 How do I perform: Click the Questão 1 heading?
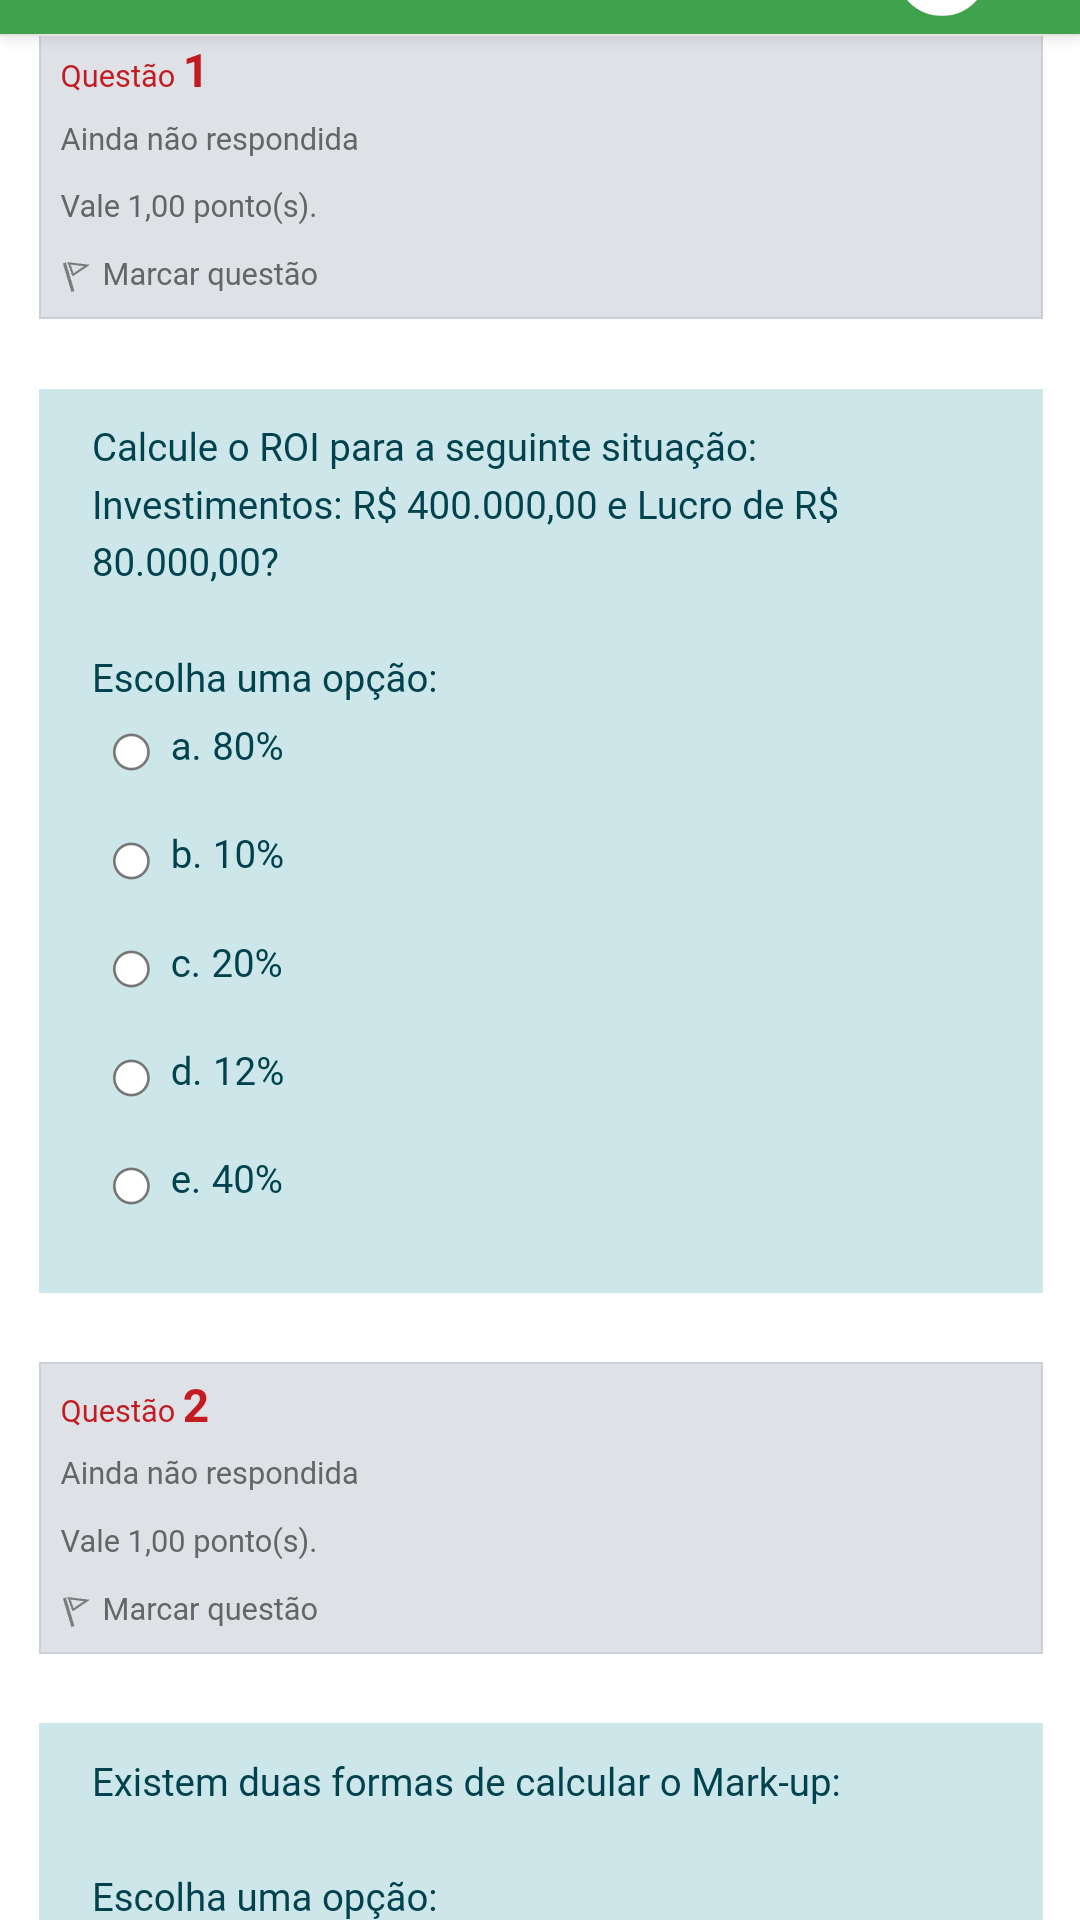(x=134, y=74)
